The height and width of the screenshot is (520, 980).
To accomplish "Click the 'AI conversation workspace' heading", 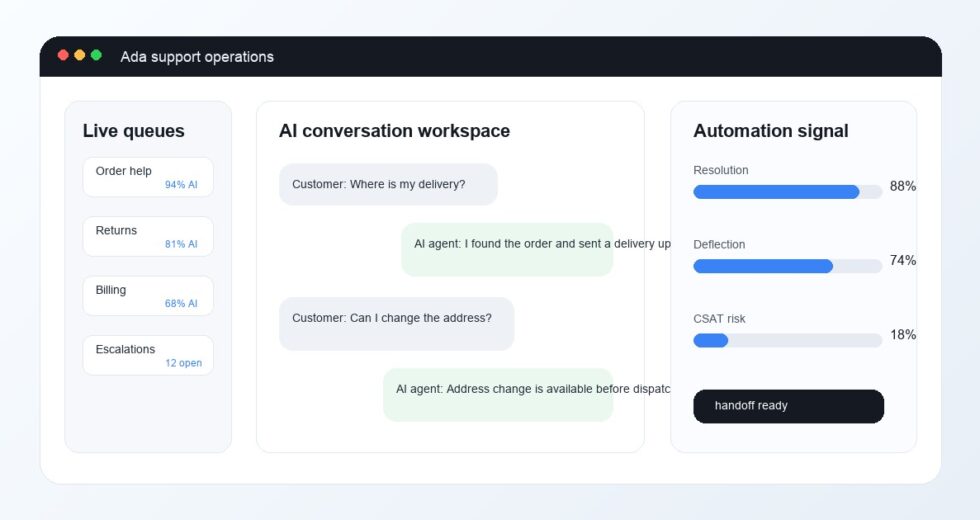I will coord(394,131).
